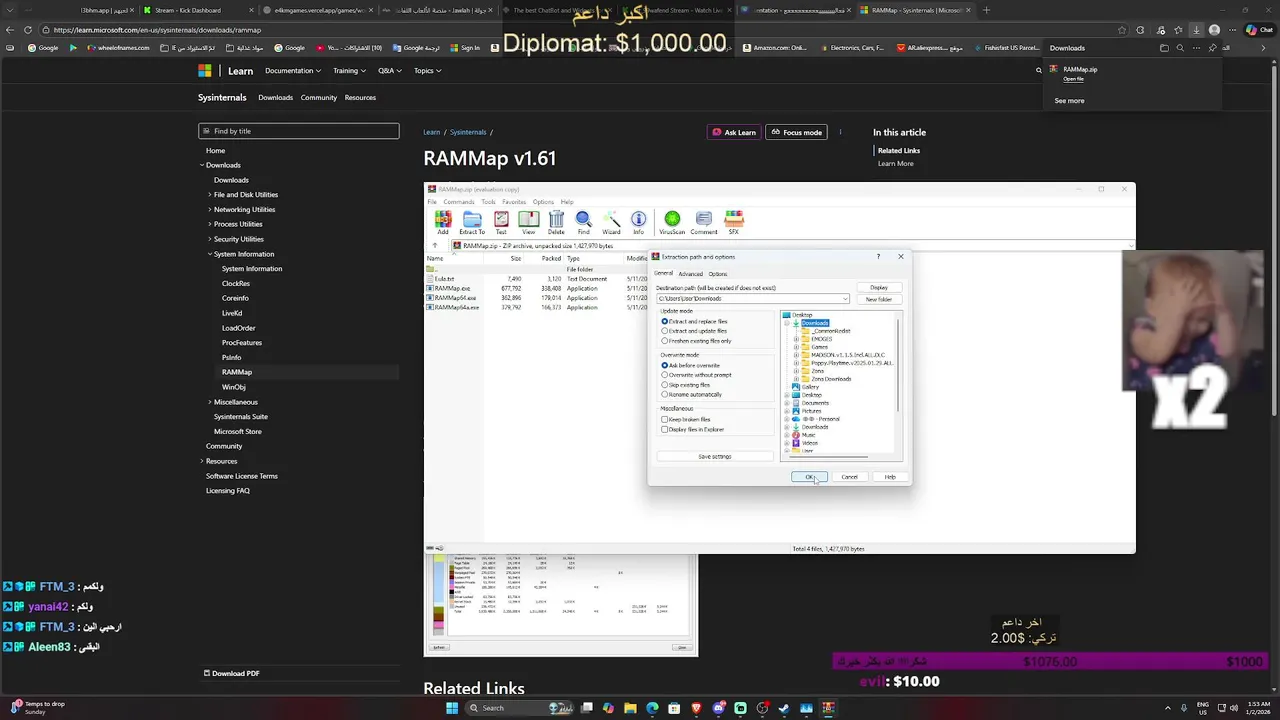Open a new browser tab with plus icon
The image size is (1280, 720).
pos(986,10)
